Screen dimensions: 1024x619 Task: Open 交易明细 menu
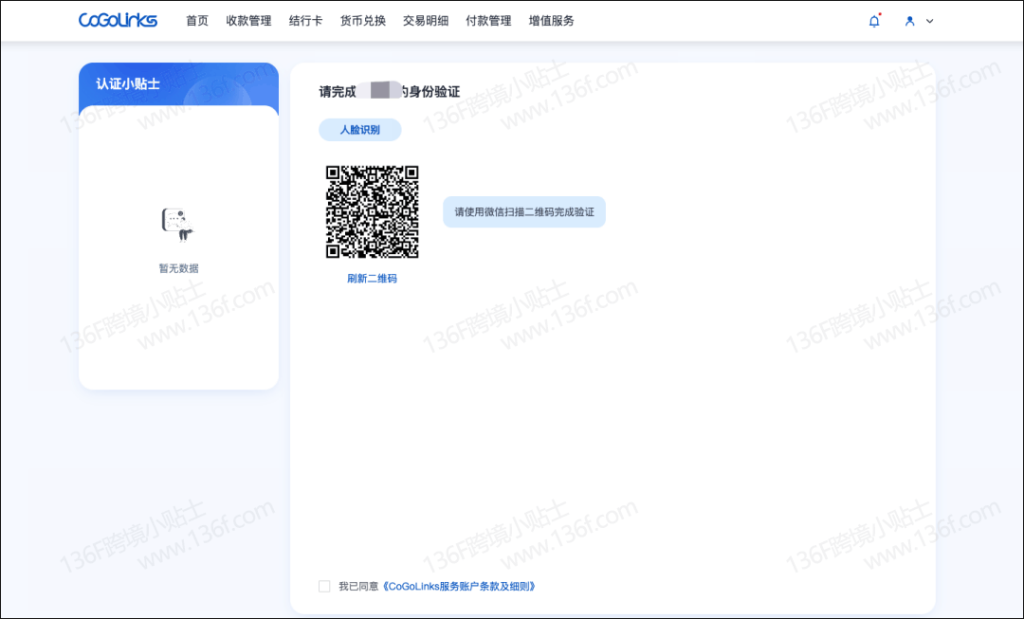point(426,21)
